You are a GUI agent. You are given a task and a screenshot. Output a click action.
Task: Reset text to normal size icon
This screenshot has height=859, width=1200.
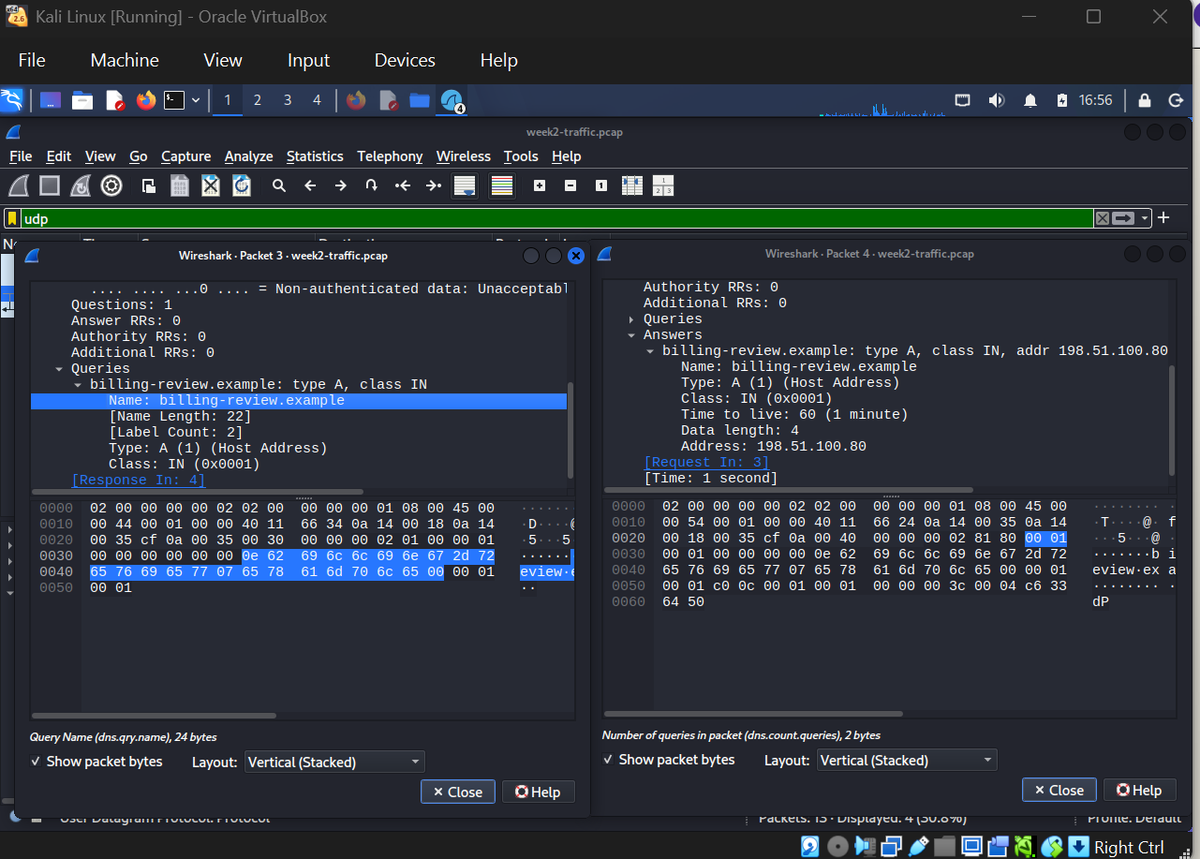[x=601, y=186]
